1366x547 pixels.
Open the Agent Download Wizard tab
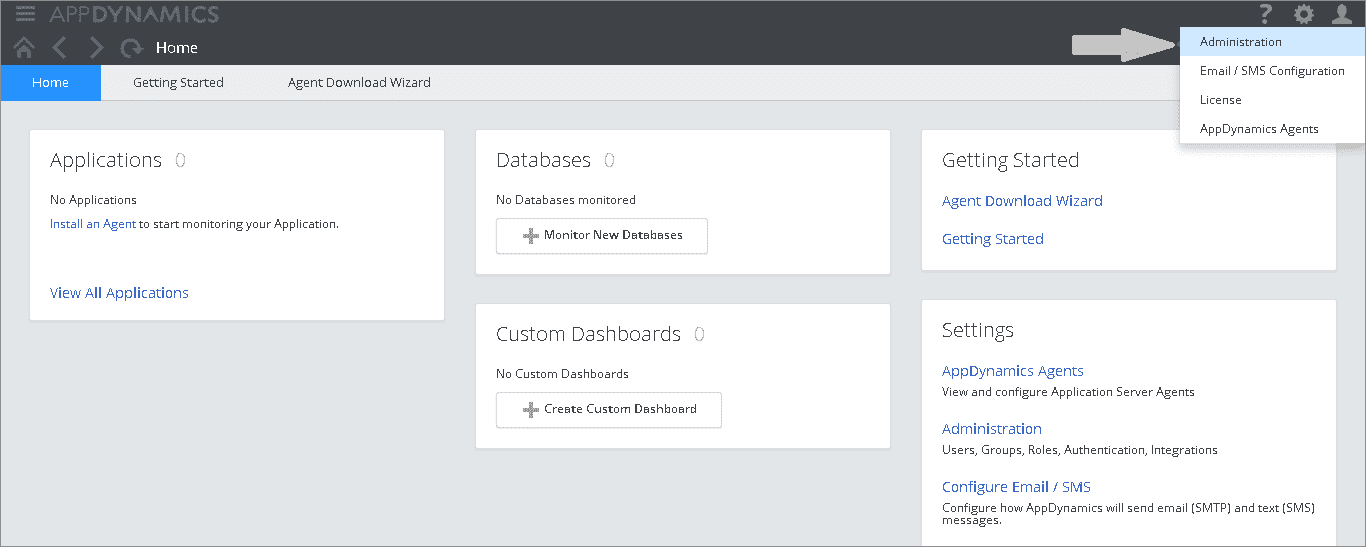tap(359, 83)
